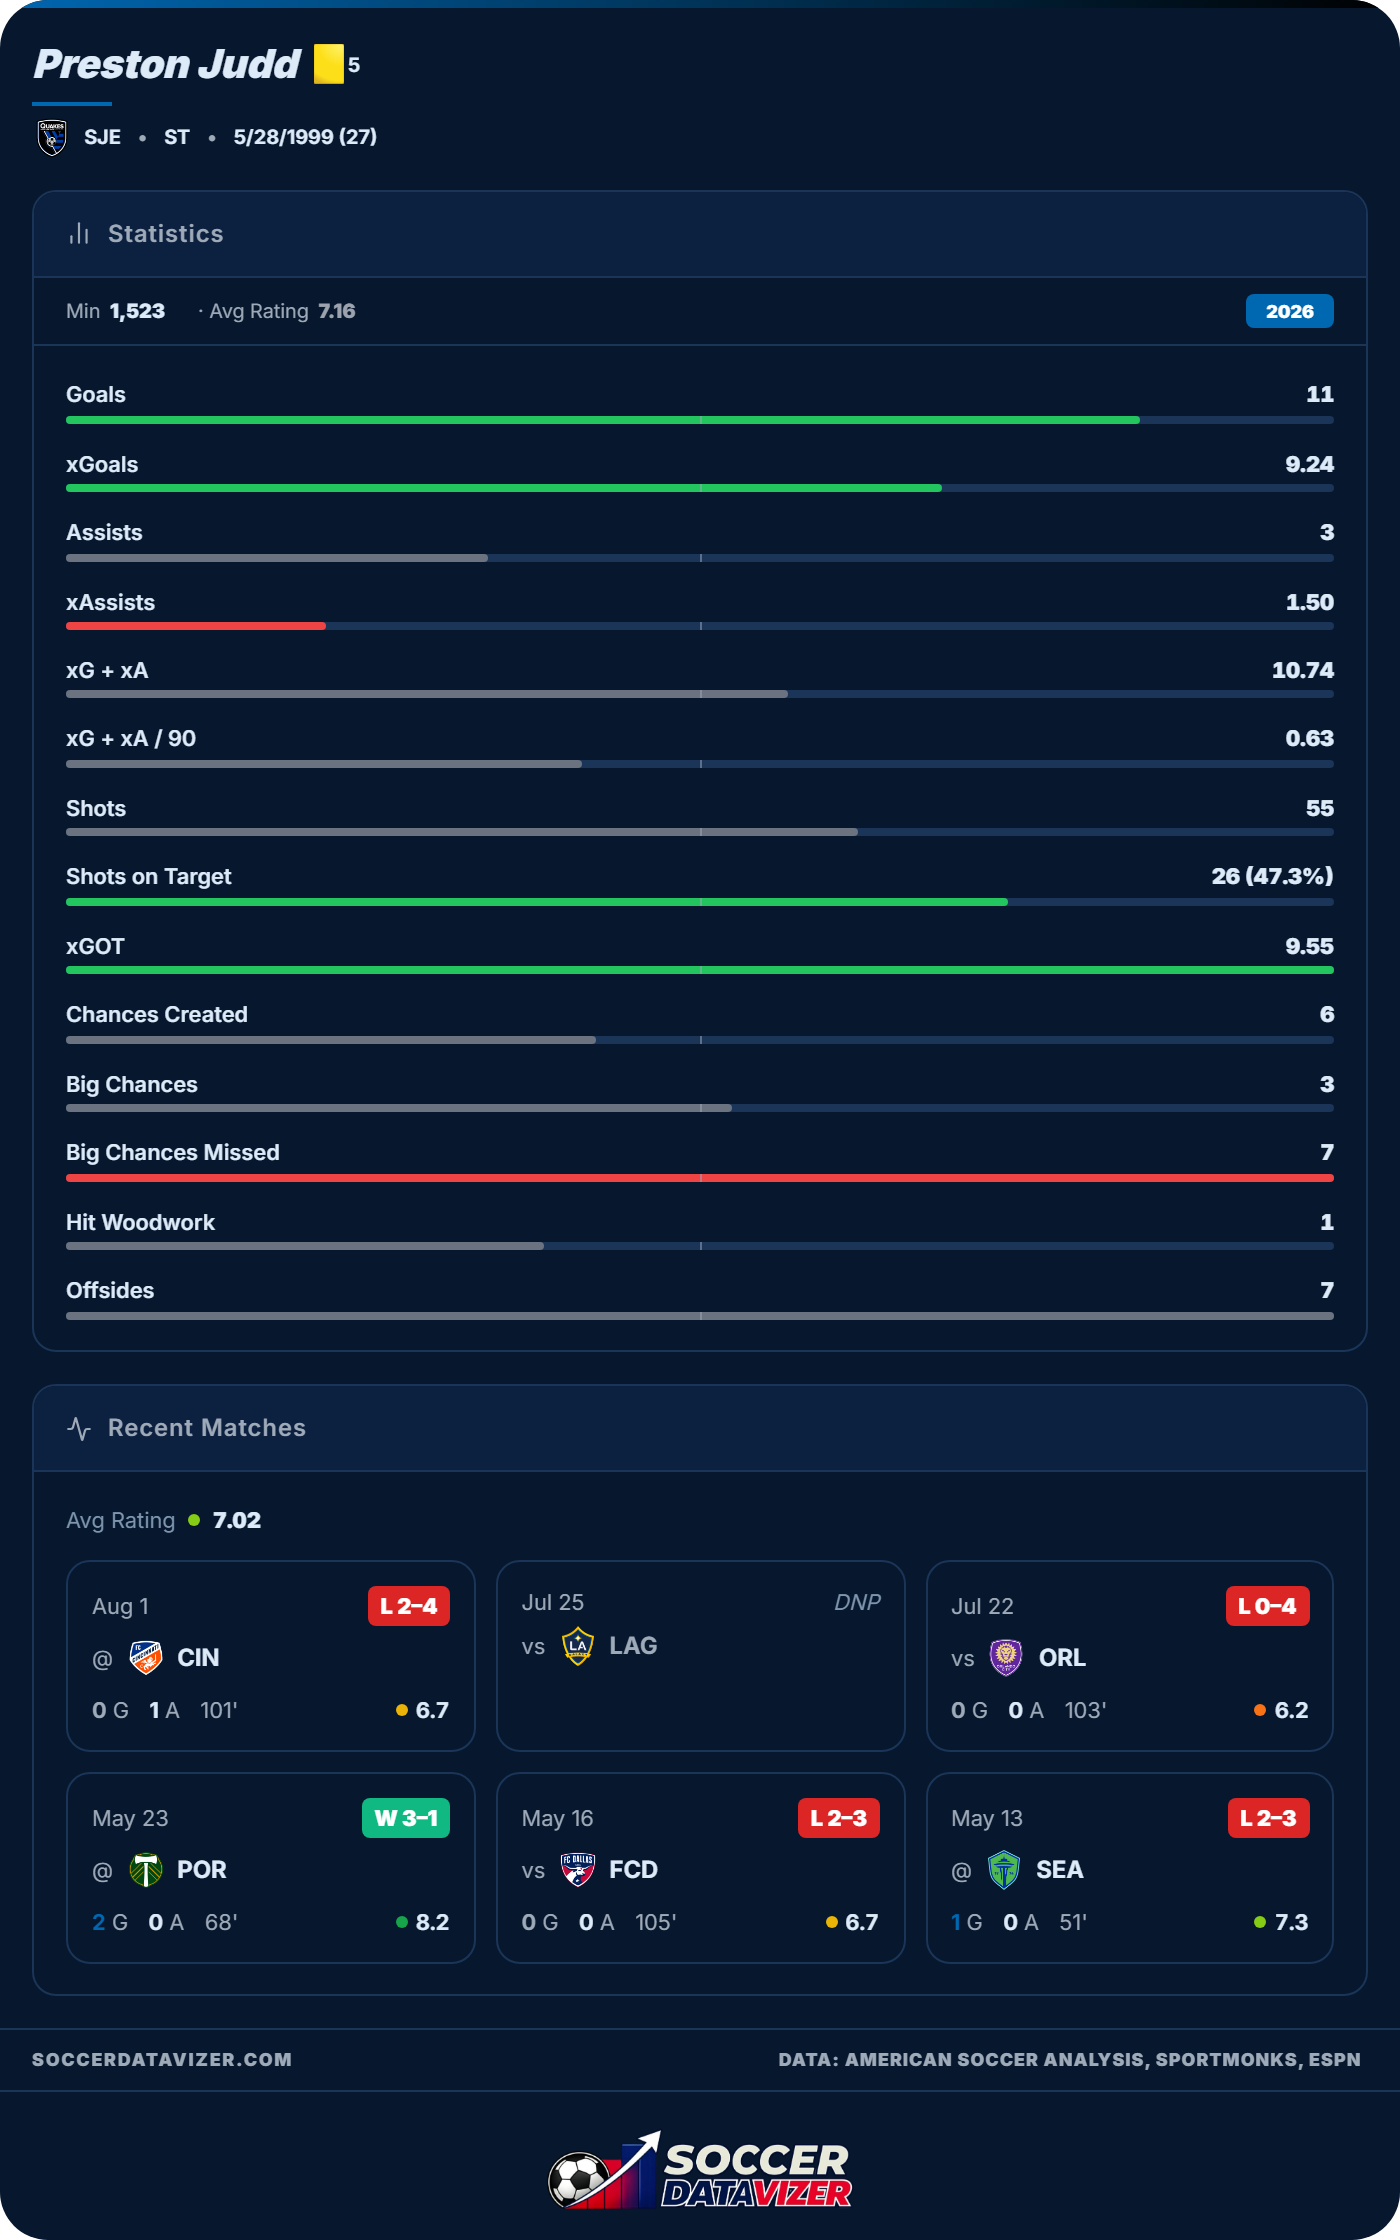Click the 1 A assist on CIN card
Image resolution: width=1400 pixels, height=2240 pixels.
(164, 1710)
